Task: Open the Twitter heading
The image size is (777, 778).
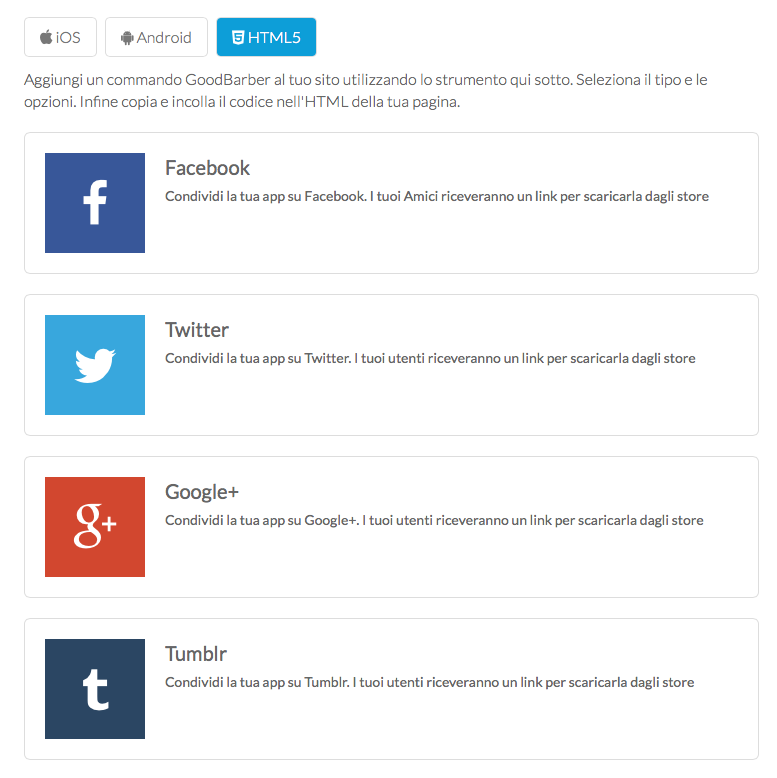Action: [197, 330]
